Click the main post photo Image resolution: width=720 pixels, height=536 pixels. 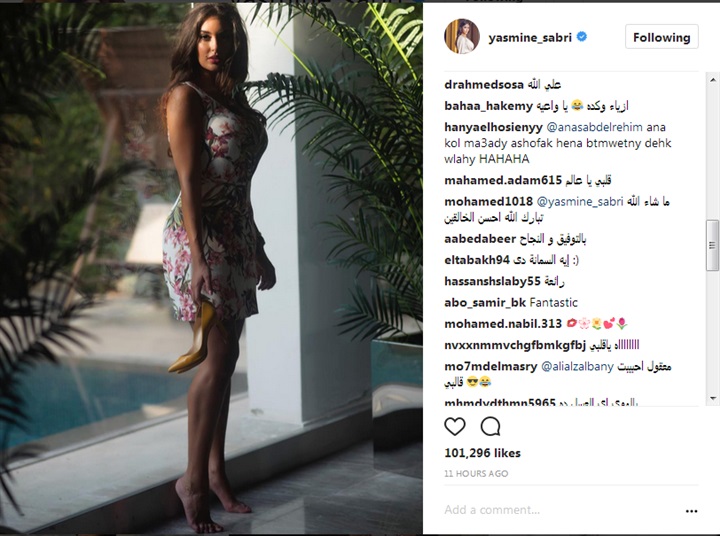(x=211, y=268)
